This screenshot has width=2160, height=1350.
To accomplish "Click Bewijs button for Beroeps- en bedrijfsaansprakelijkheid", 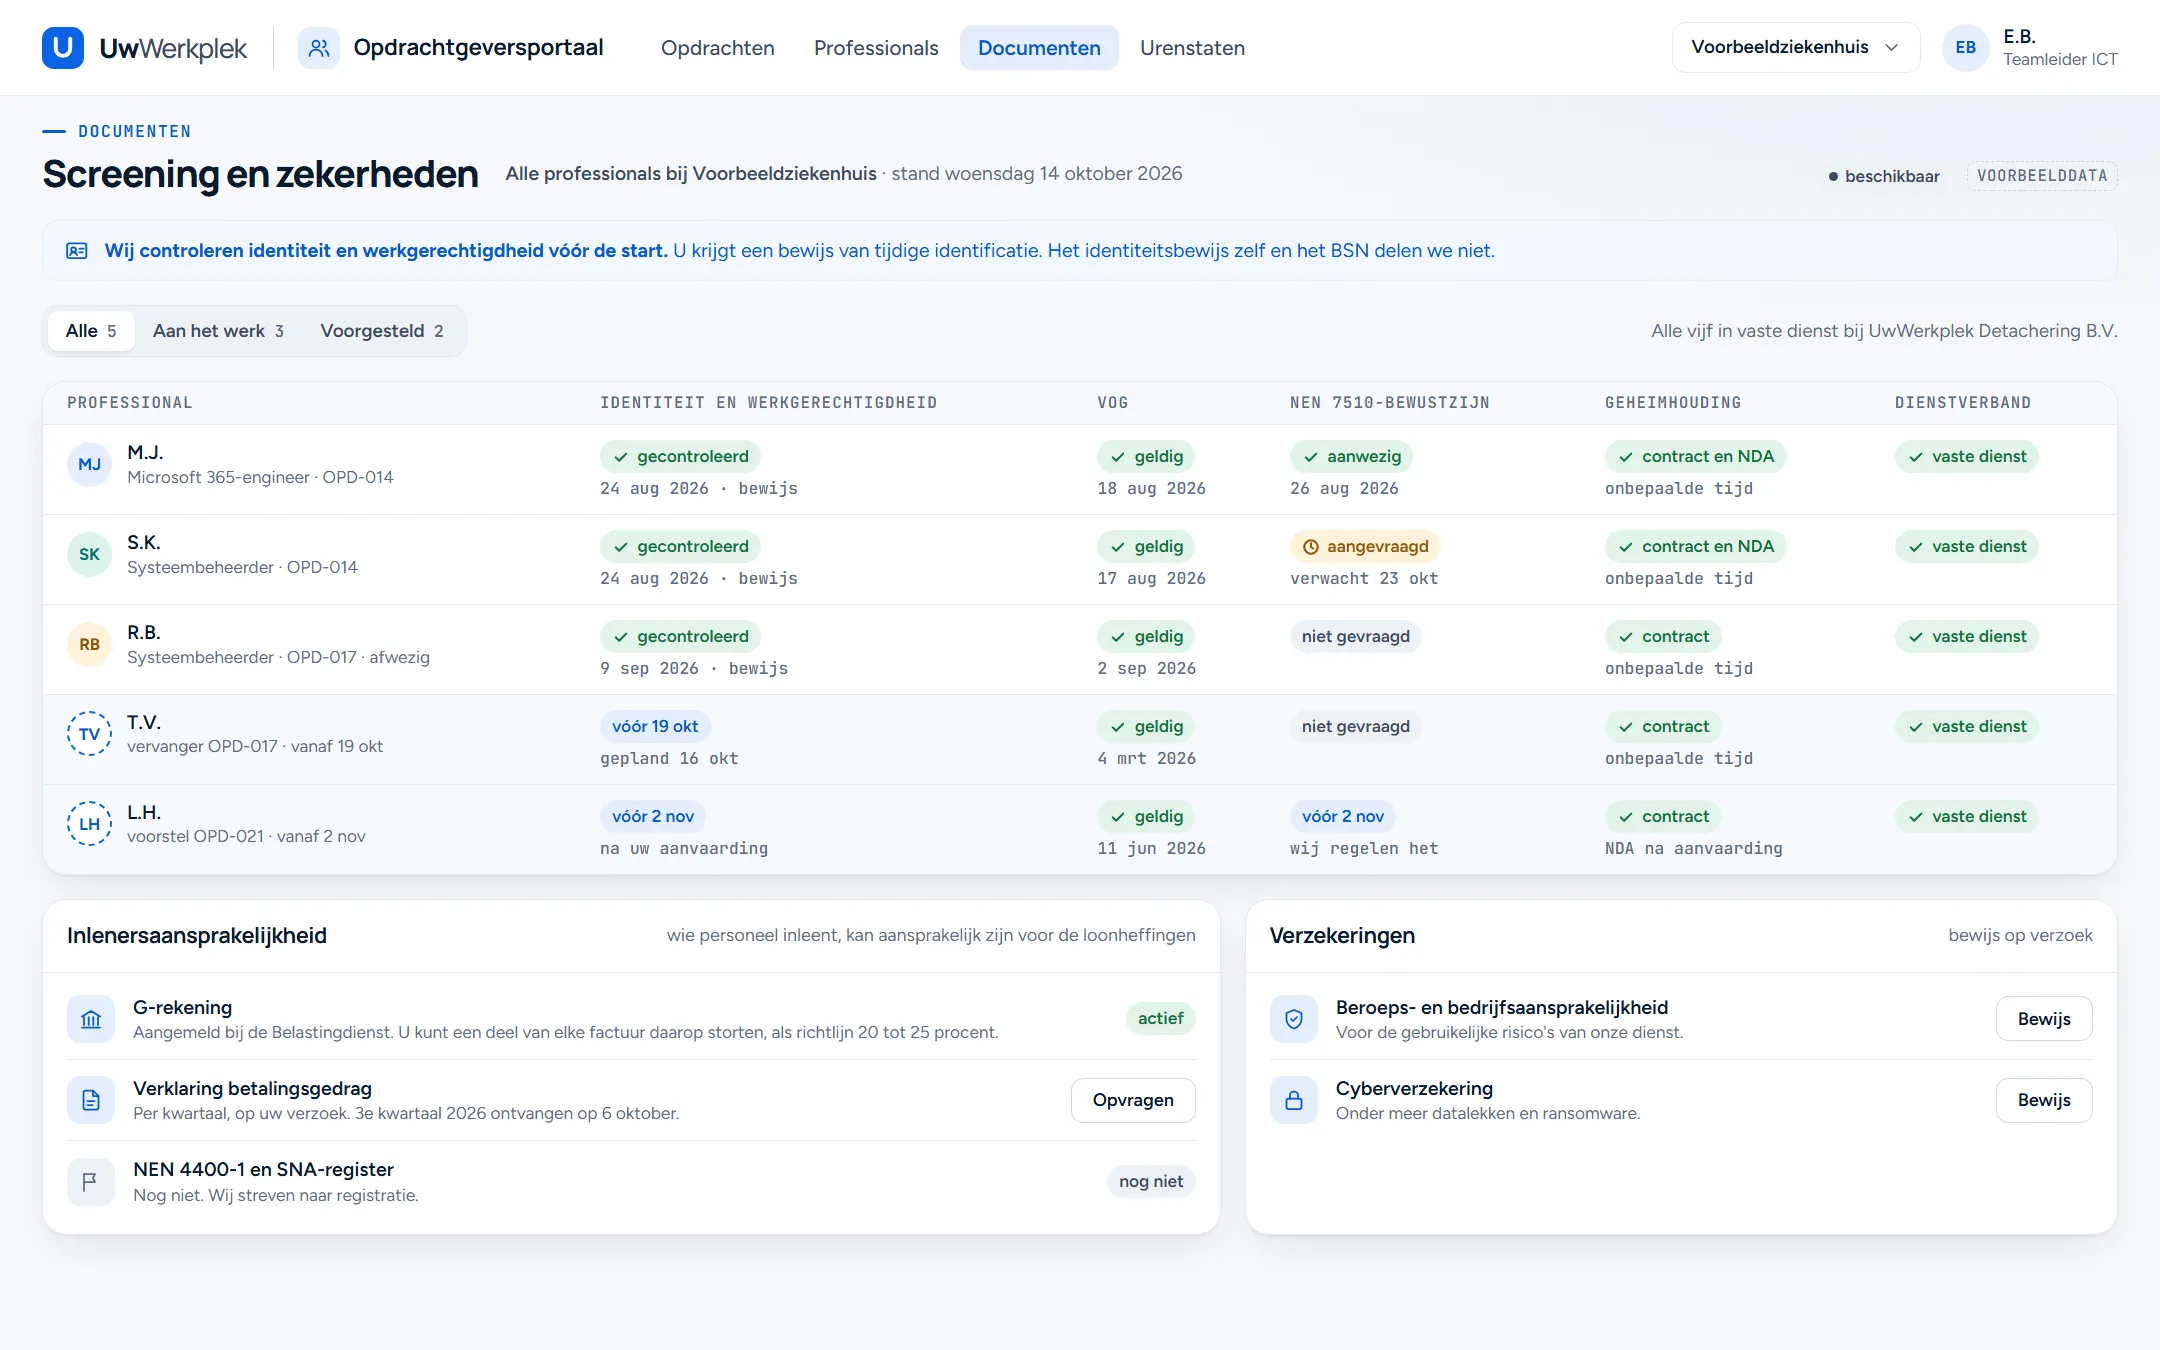I will pos(2044,1019).
